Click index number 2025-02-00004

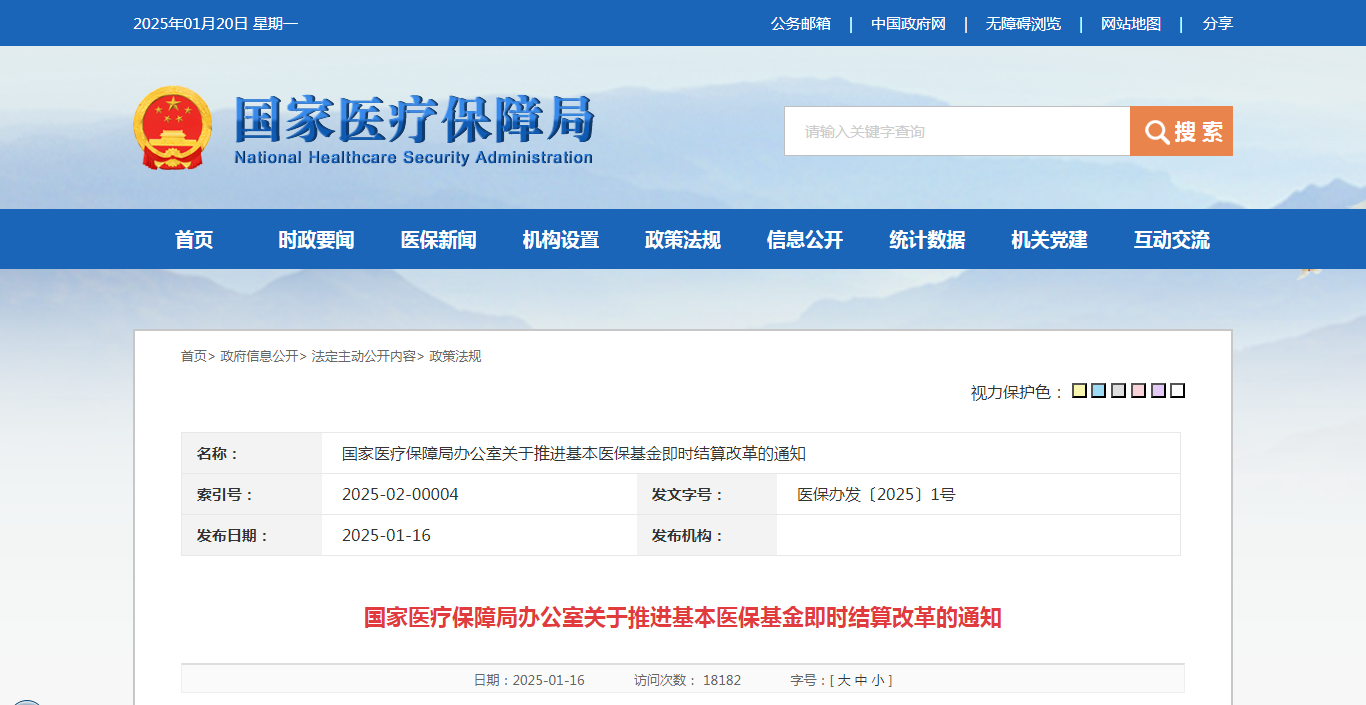pyautogui.click(x=400, y=494)
